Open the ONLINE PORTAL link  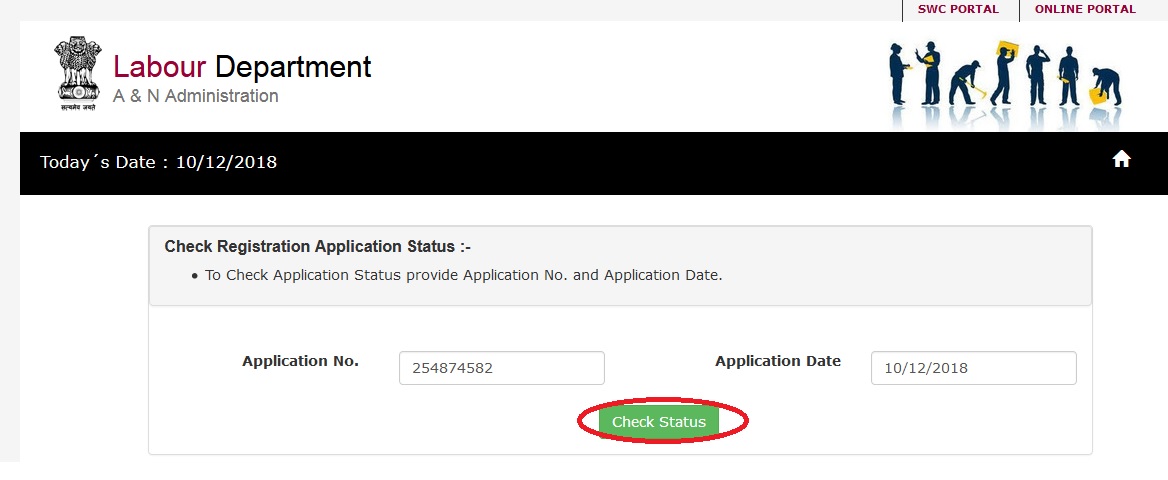1085,9
